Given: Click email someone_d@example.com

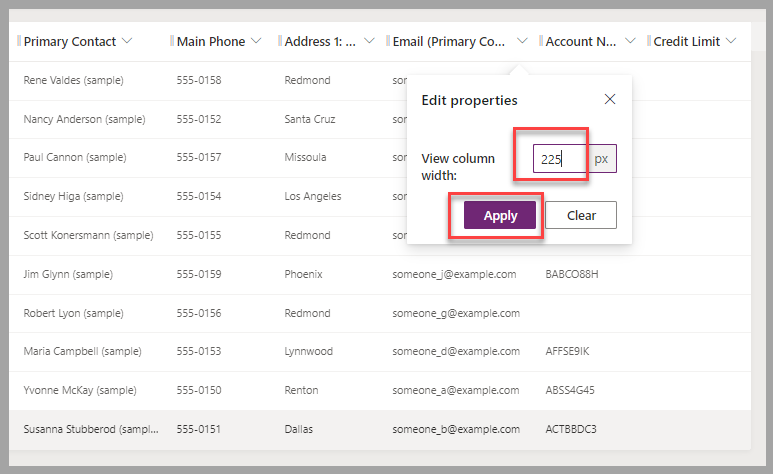Looking at the screenshot, I should click(456, 351).
